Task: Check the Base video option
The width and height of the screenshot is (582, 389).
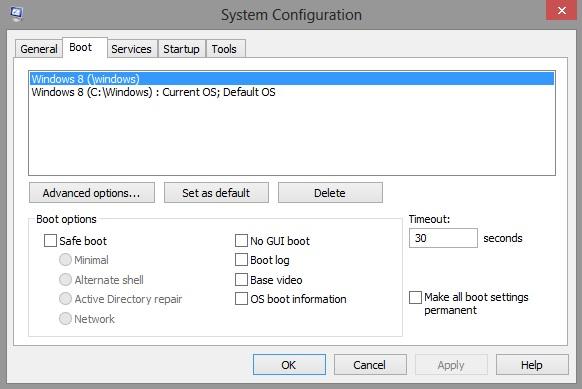Action: point(241,280)
